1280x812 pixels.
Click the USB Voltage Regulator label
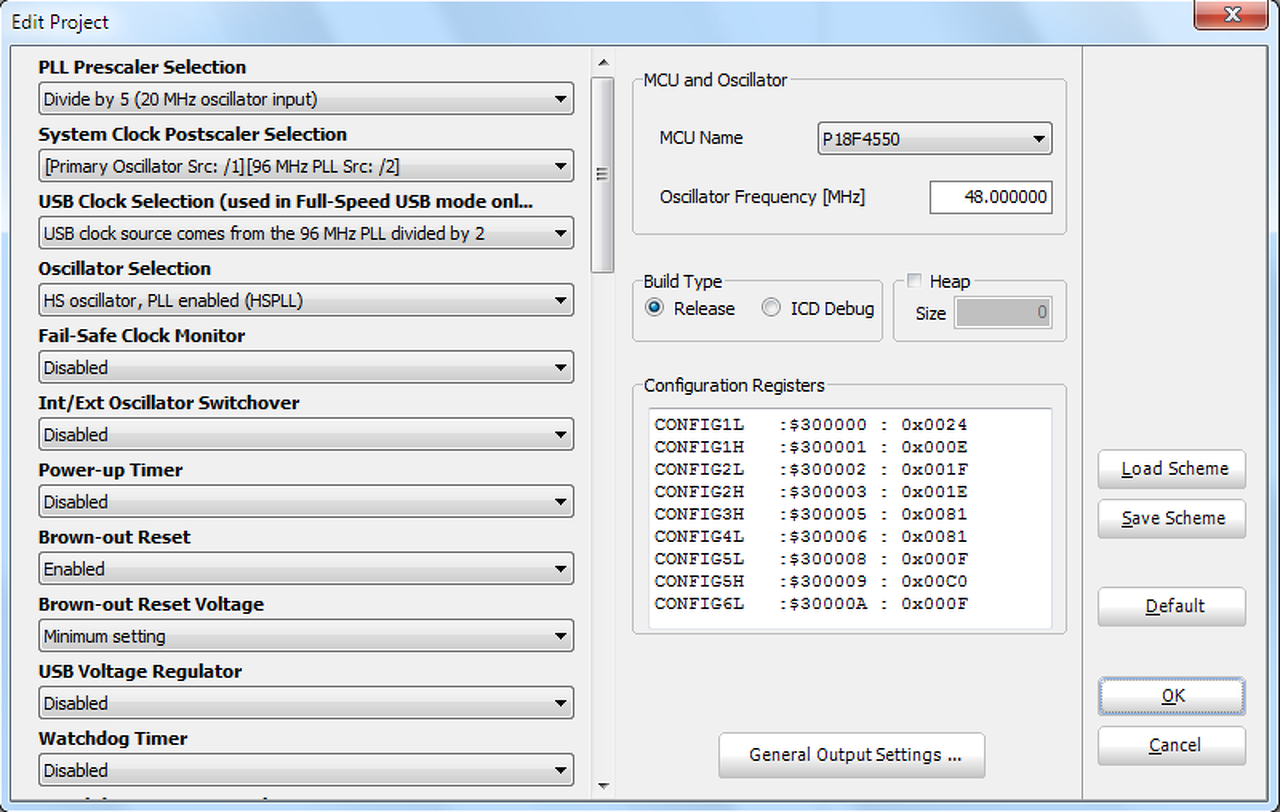point(140,672)
